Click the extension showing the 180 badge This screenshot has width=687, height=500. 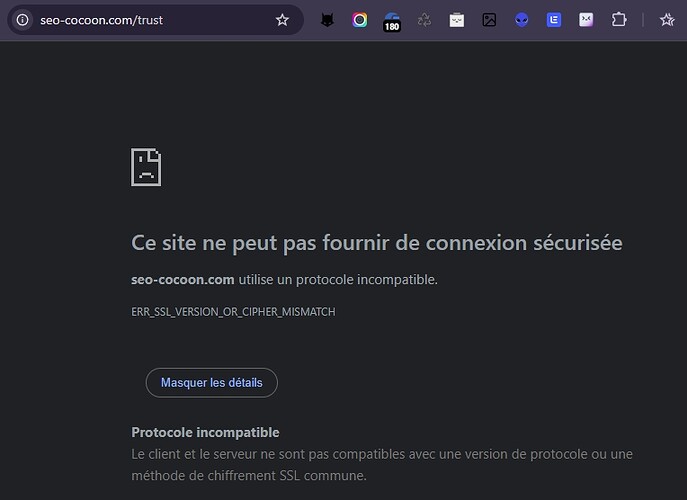tap(392, 21)
